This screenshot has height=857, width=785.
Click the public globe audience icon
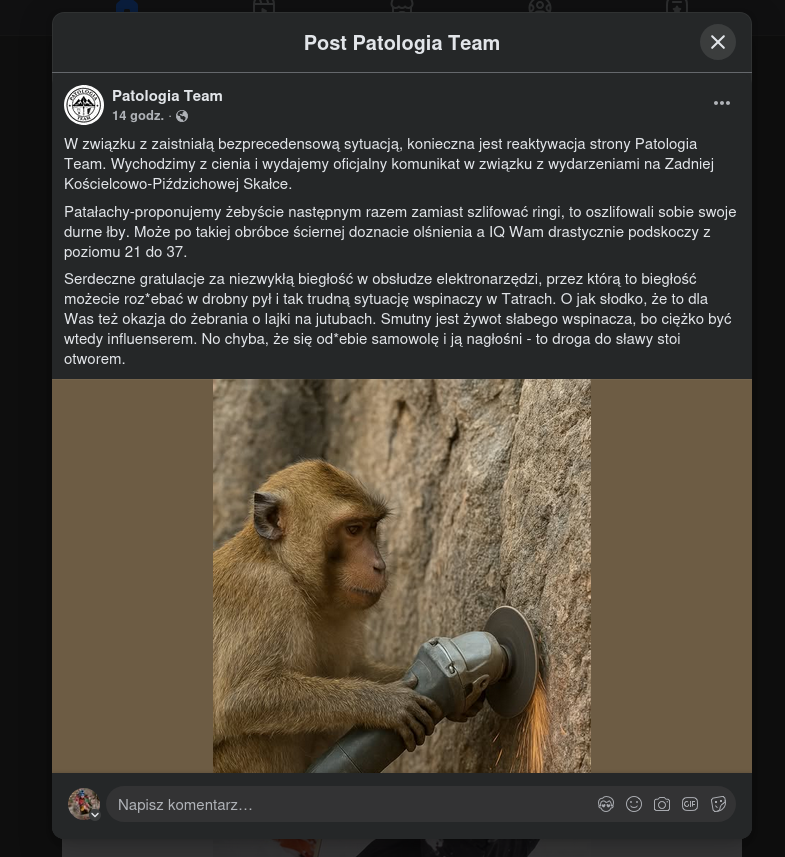pos(182,117)
